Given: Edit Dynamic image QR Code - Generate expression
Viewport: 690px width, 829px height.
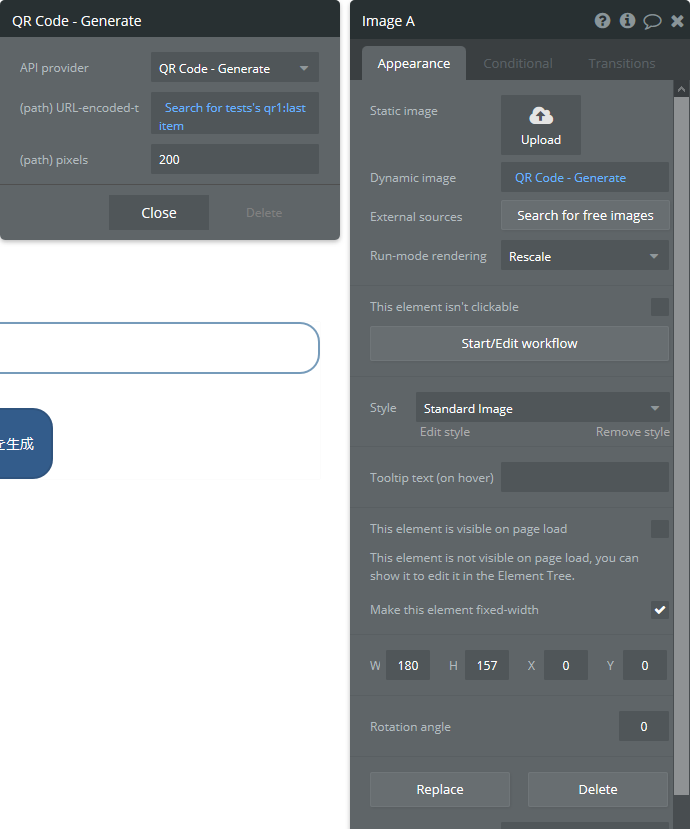Looking at the screenshot, I should point(585,177).
